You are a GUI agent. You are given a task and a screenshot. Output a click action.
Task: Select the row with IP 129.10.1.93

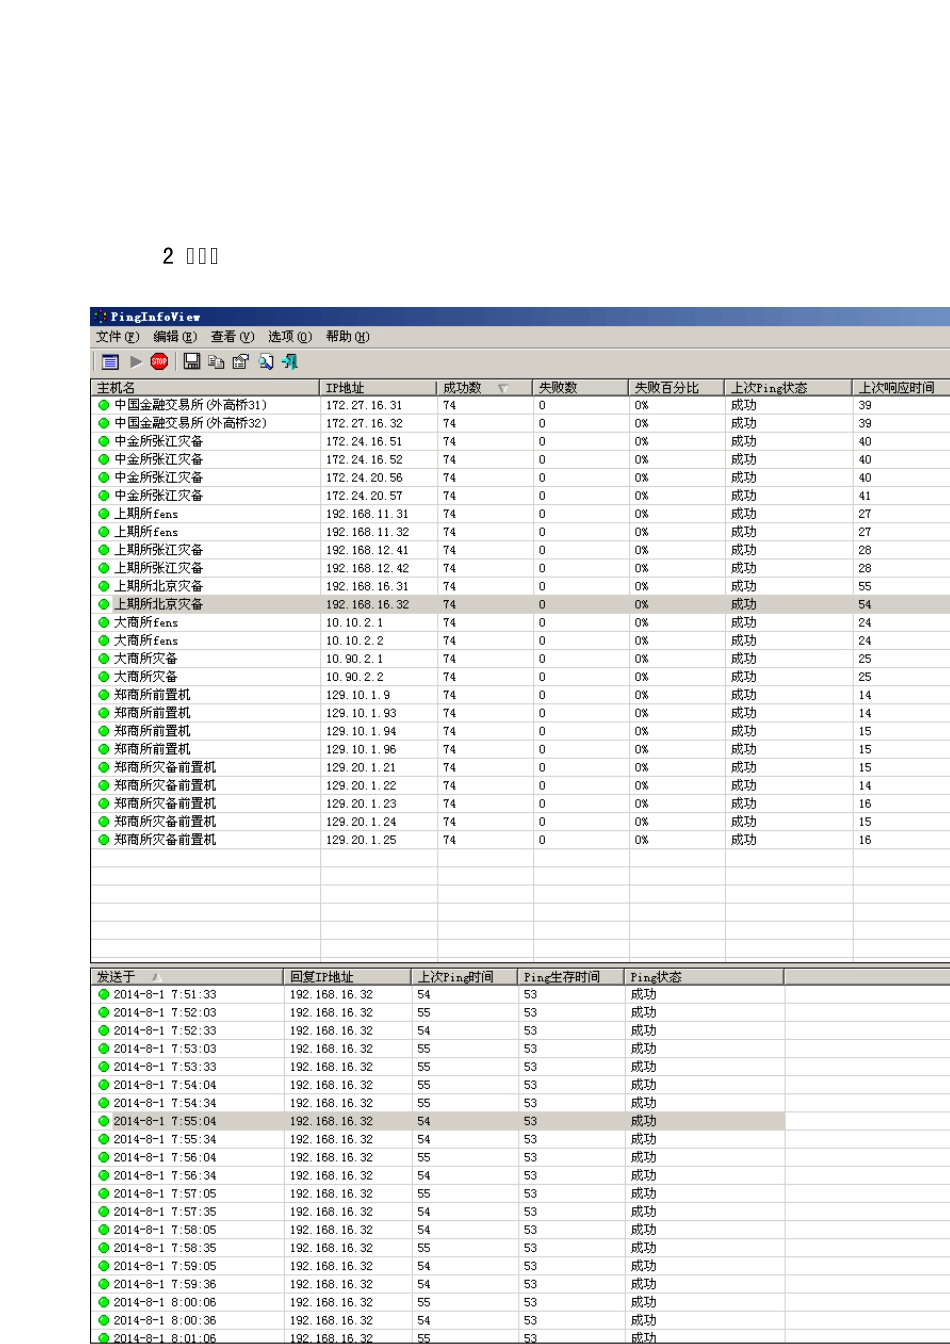pyautogui.click(x=520, y=713)
